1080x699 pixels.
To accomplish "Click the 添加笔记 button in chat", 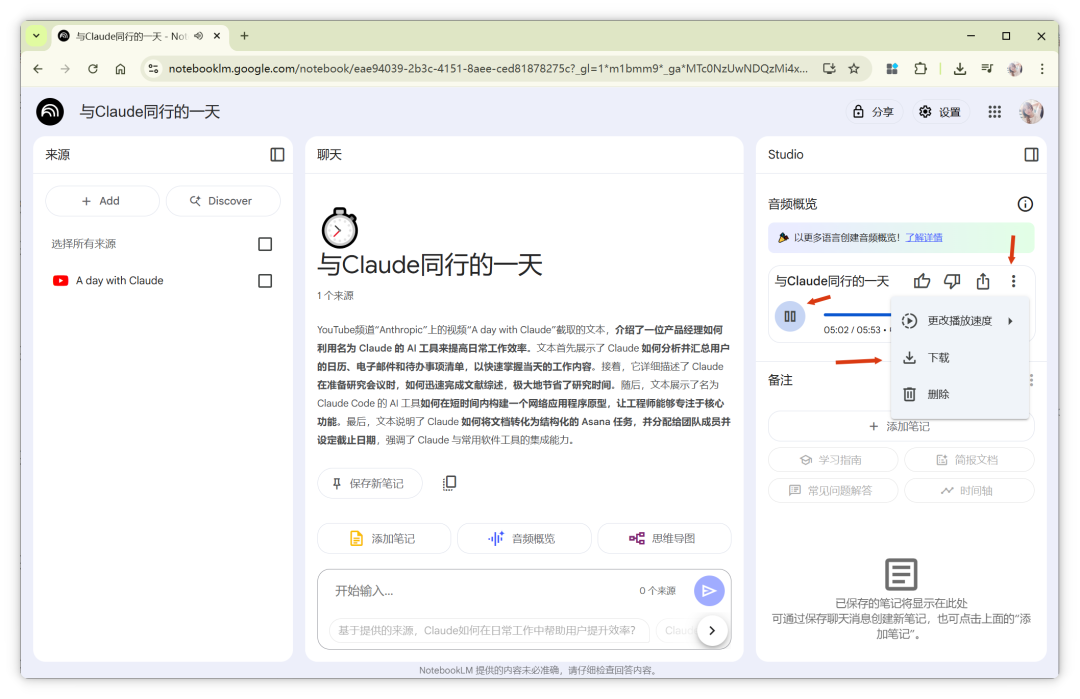I will coord(384,539).
